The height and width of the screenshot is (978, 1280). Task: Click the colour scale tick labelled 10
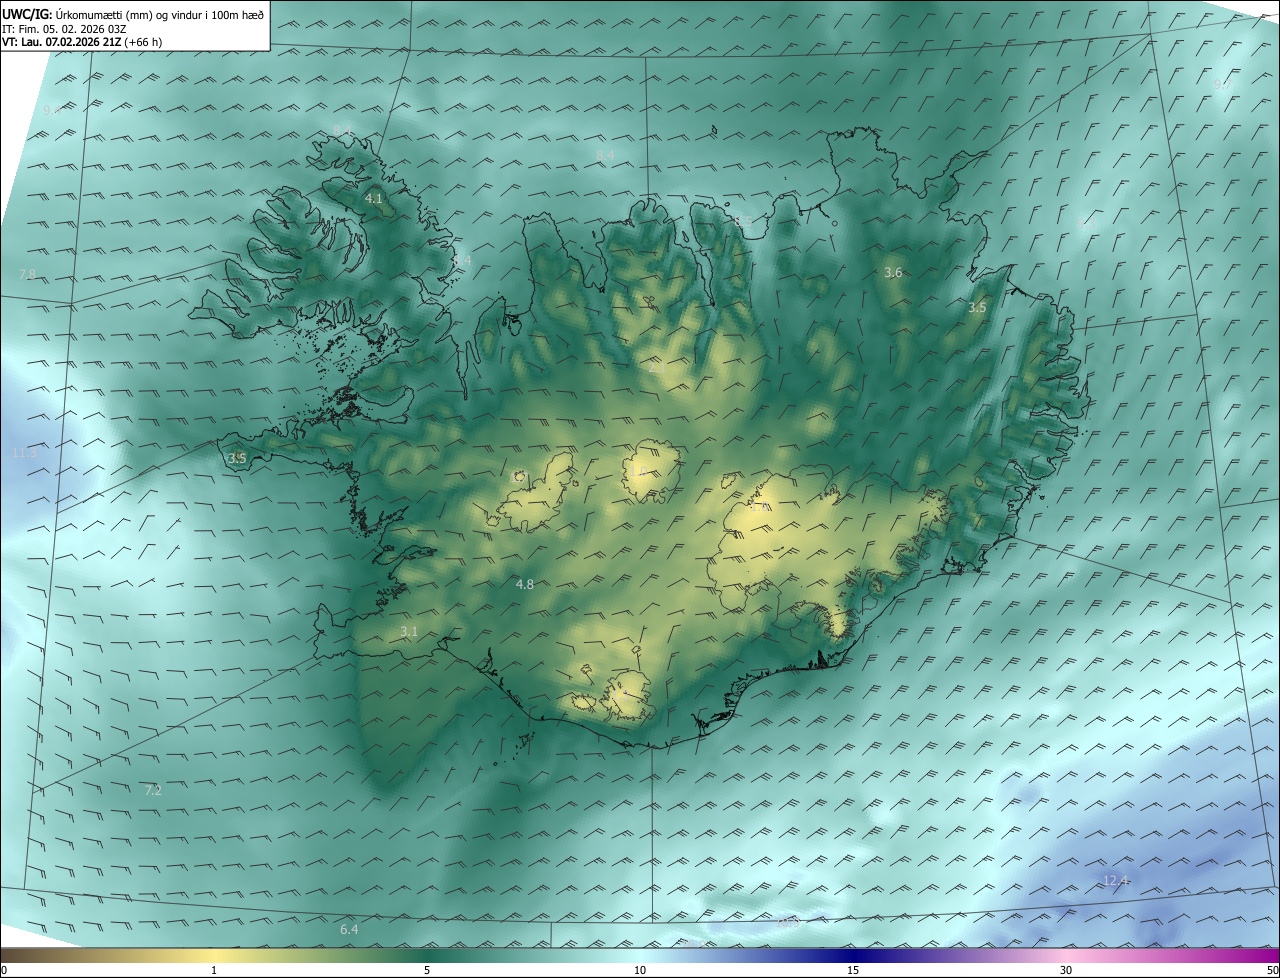640,970
